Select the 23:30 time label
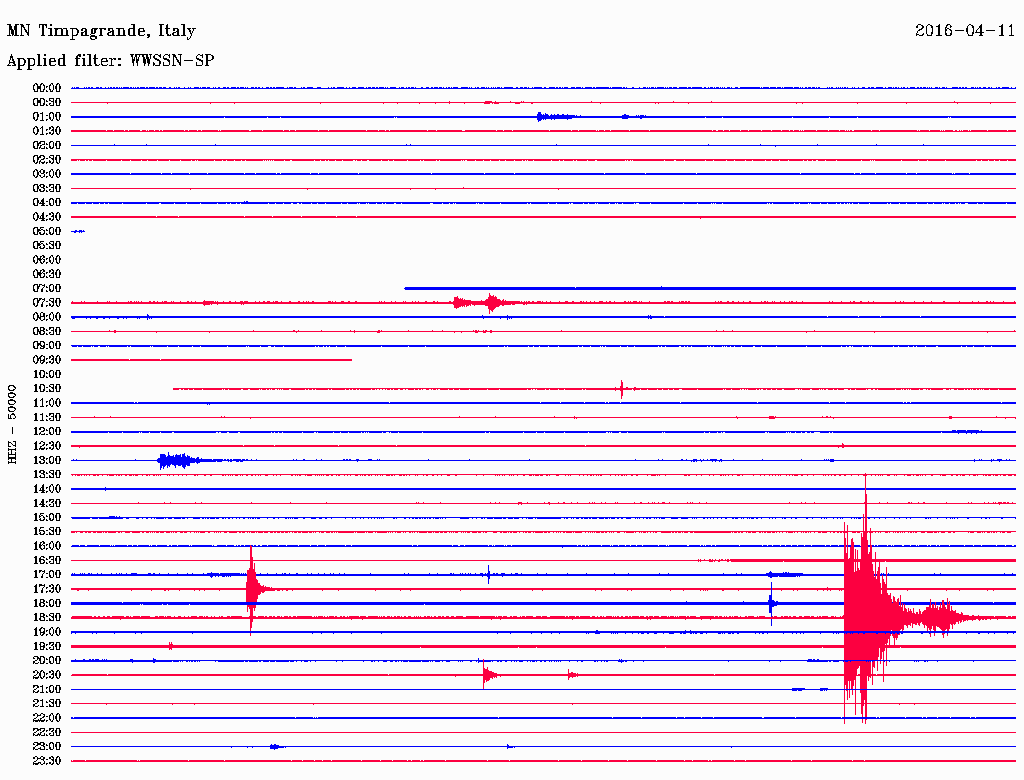The height and width of the screenshot is (780, 1024). coord(47,761)
